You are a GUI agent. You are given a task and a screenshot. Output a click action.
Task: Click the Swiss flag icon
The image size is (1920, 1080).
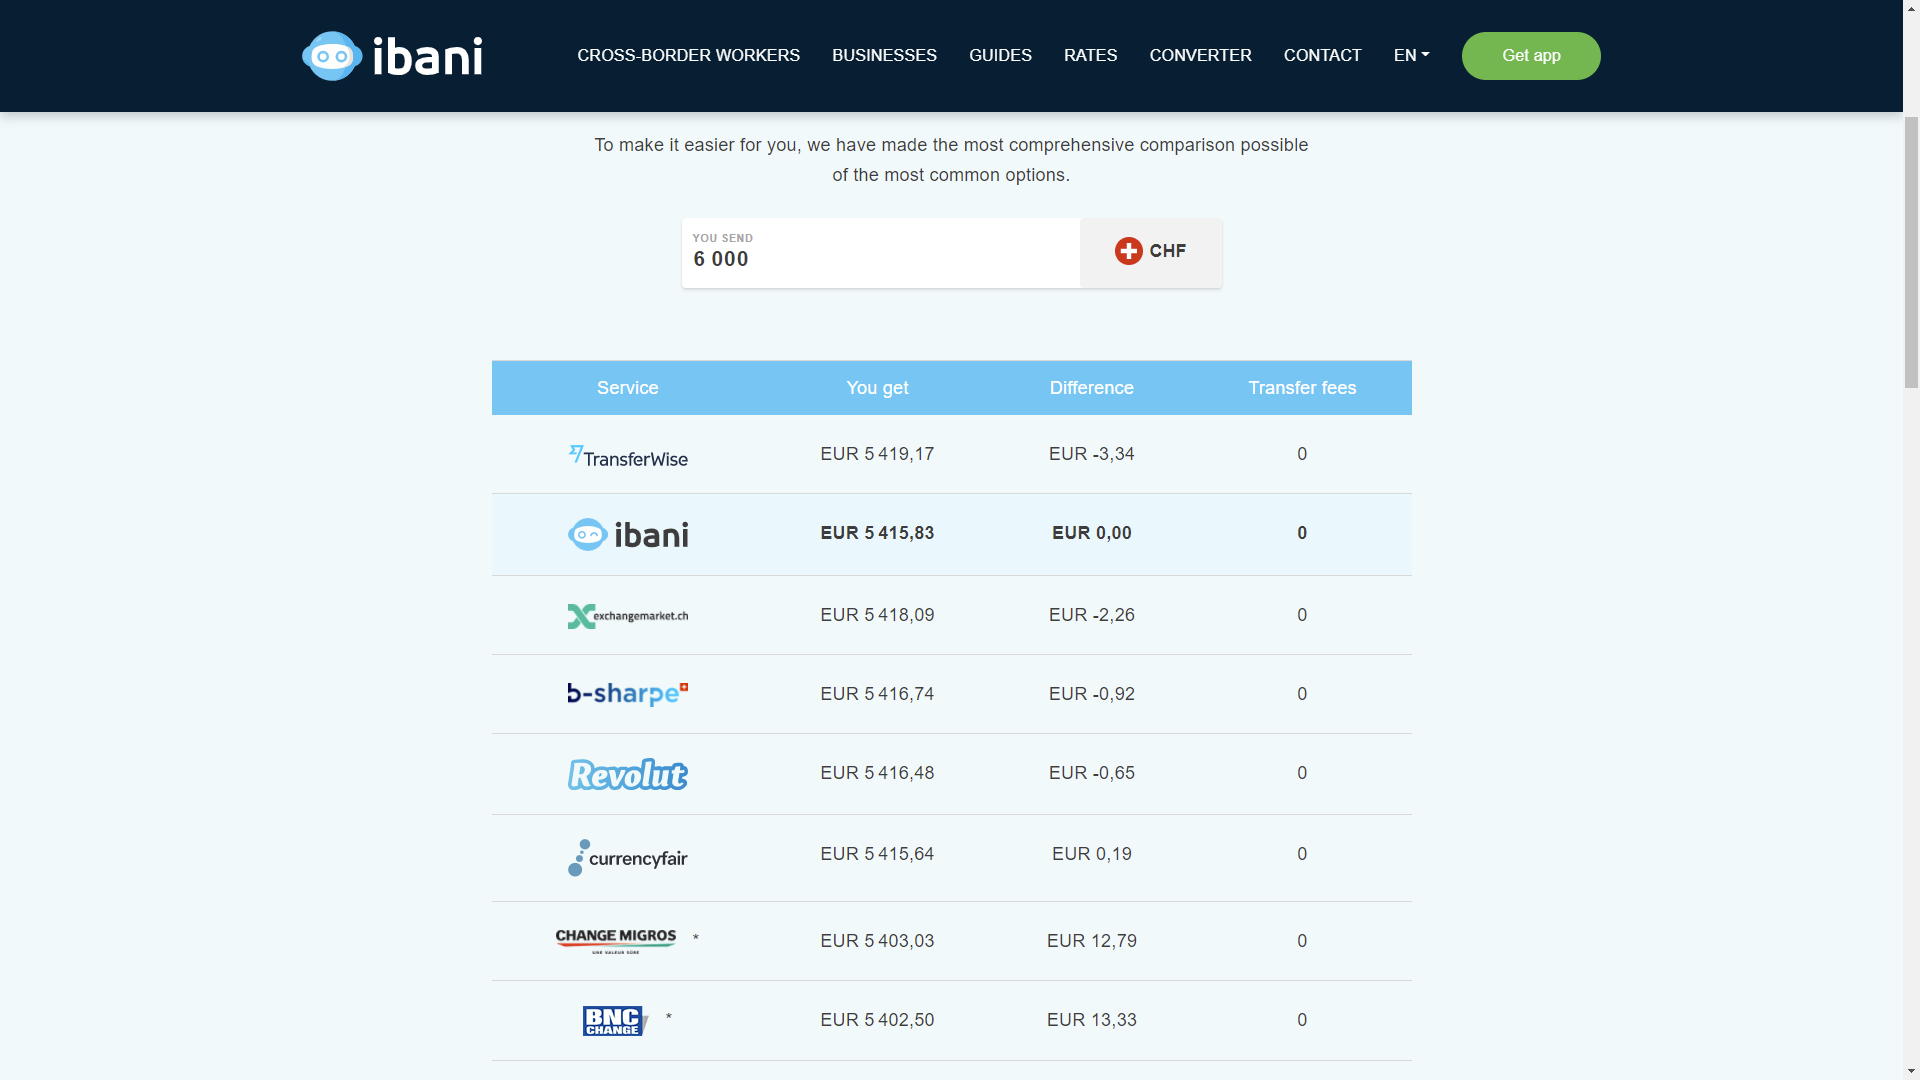1128,251
